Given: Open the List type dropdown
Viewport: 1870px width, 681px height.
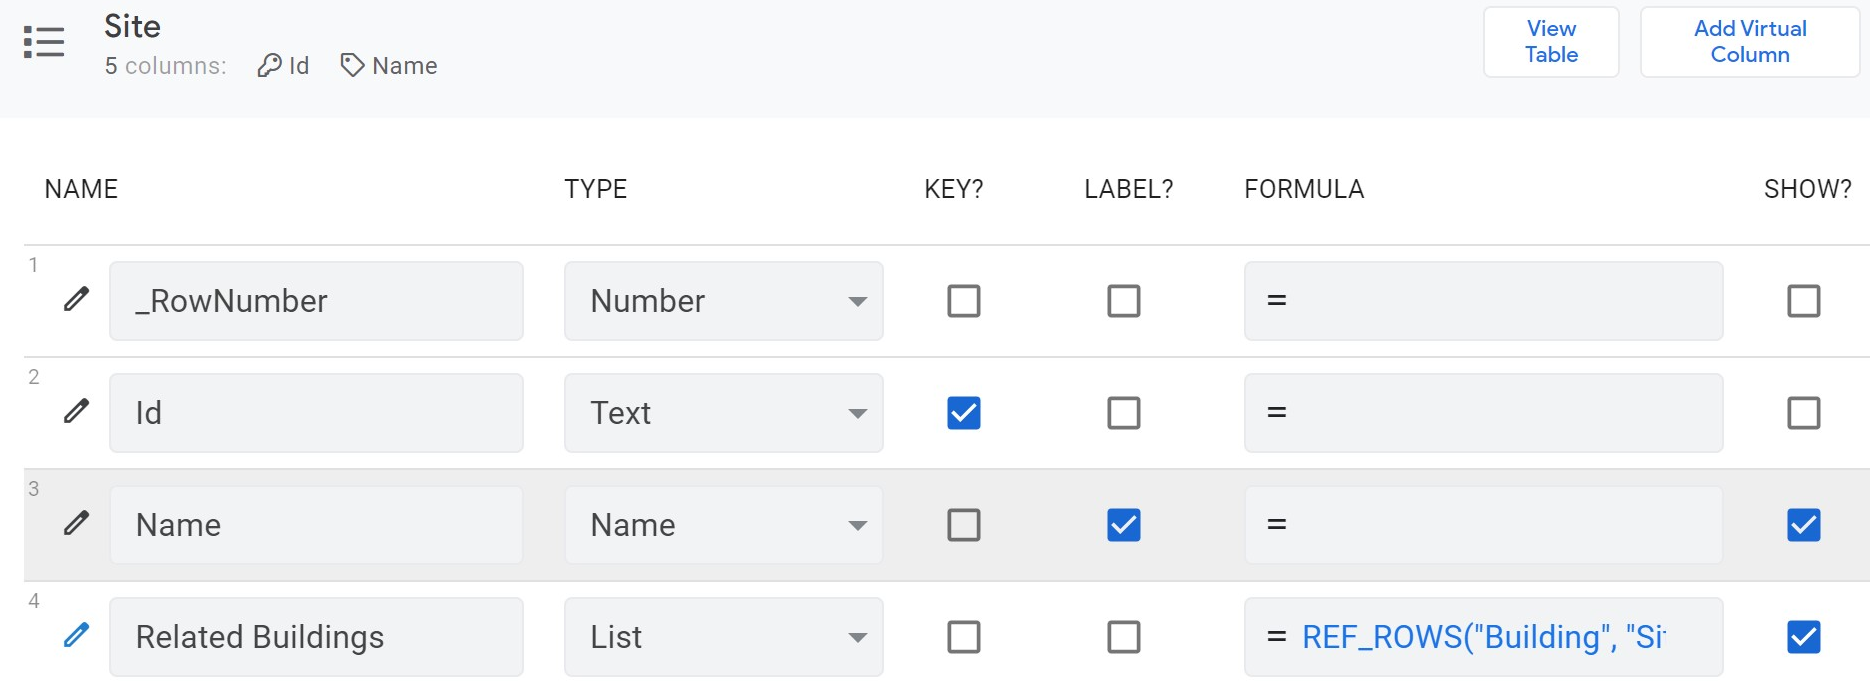Looking at the screenshot, I should (723, 637).
